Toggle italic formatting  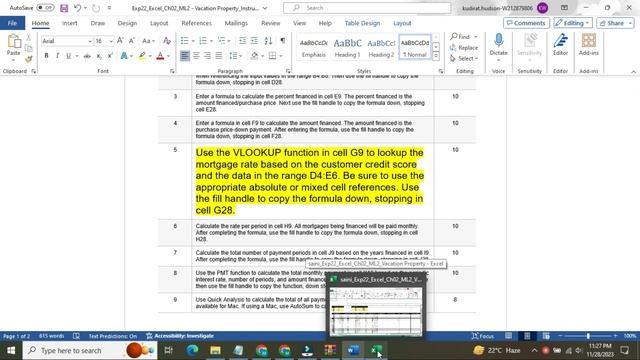click(x=57, y=56)
